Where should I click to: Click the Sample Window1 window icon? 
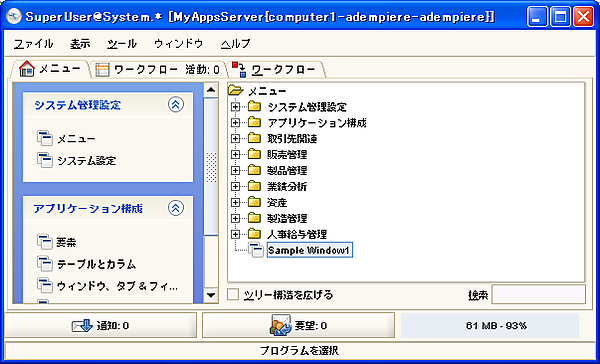click(x=256, y=250)
